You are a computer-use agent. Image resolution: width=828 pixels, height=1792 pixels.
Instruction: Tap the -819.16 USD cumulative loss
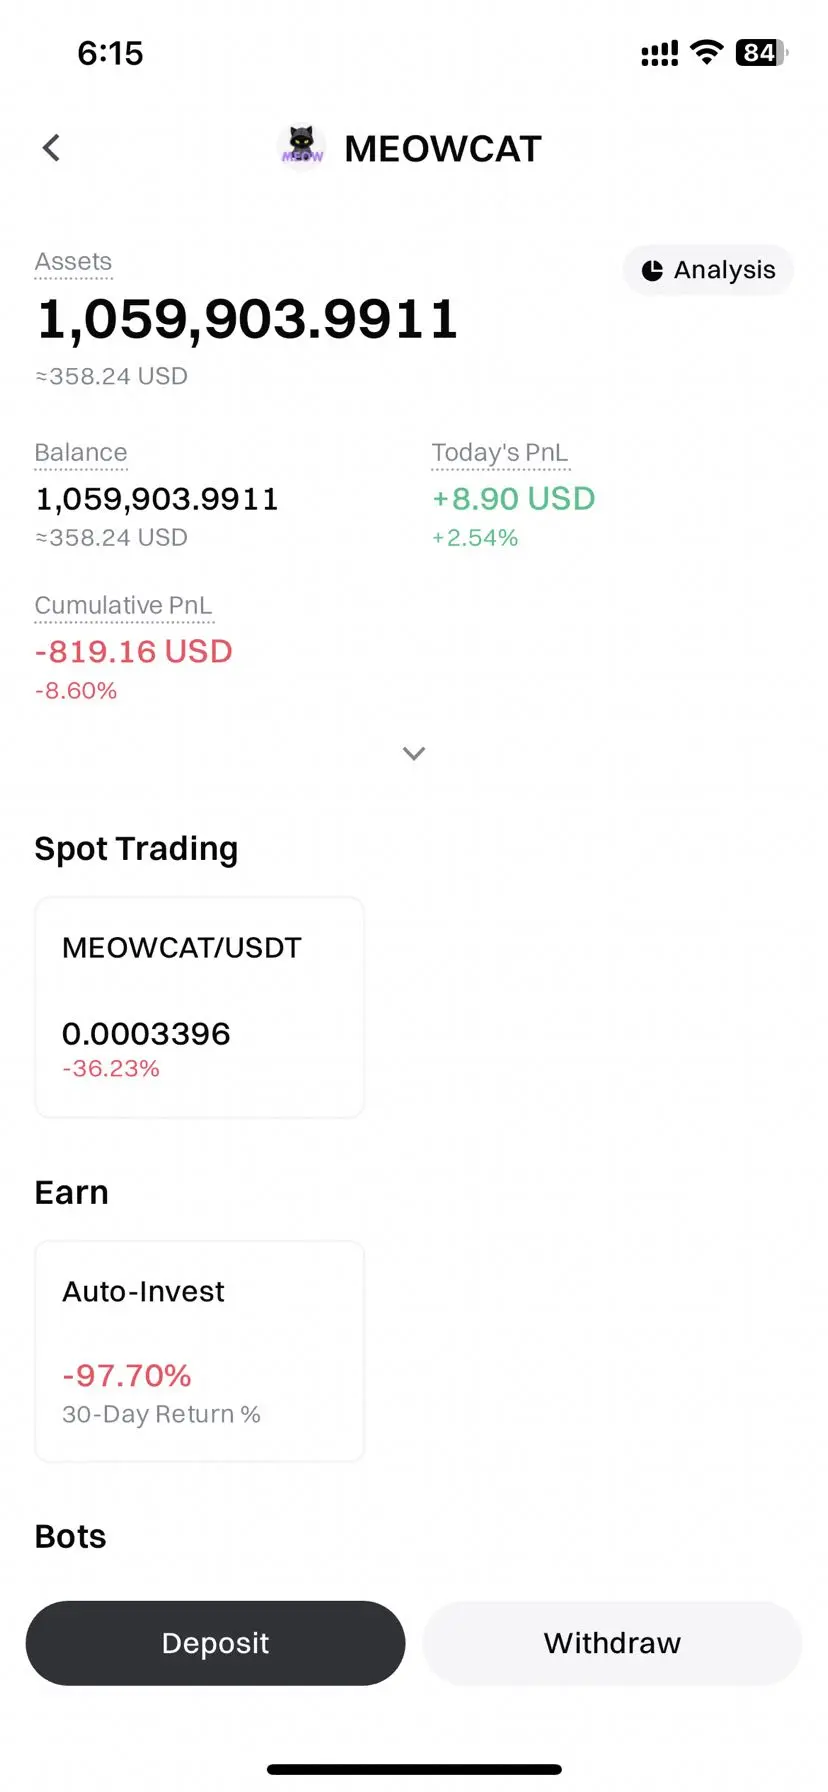click(x=134, y=651)
